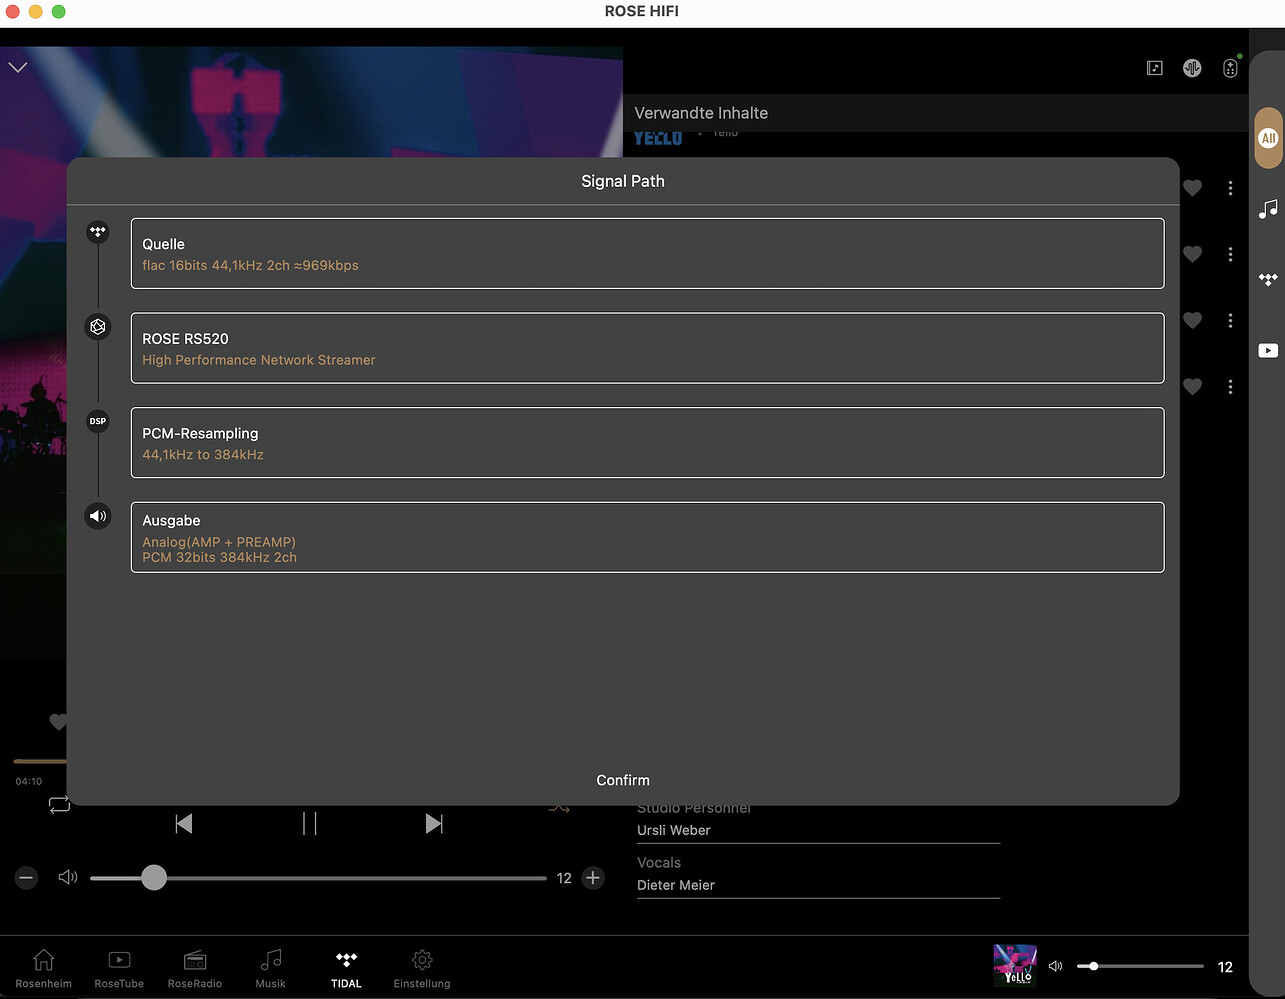Toggle repeat mode
The image size is (1285, 999).
tap(59, 805)
